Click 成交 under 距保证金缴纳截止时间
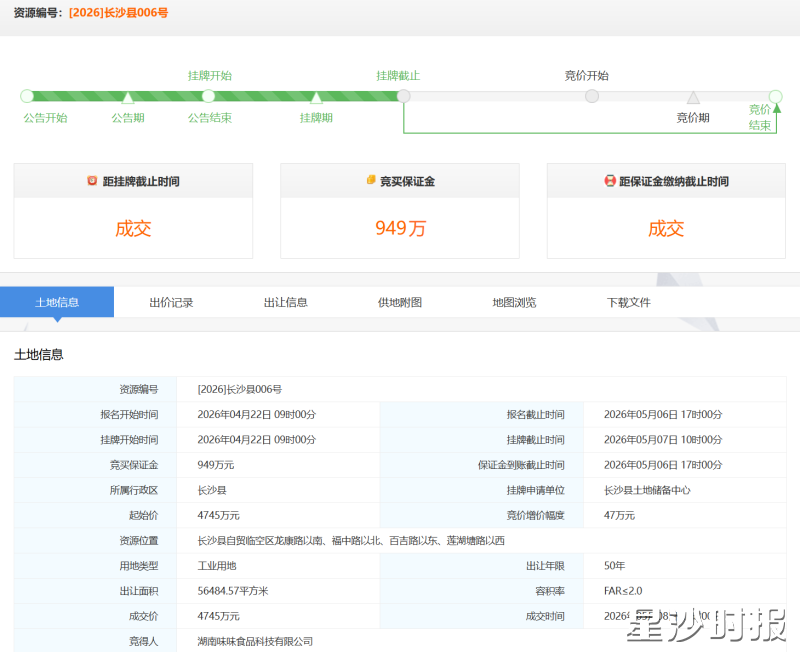Screen dimensions: 800x652 point(666,229)
